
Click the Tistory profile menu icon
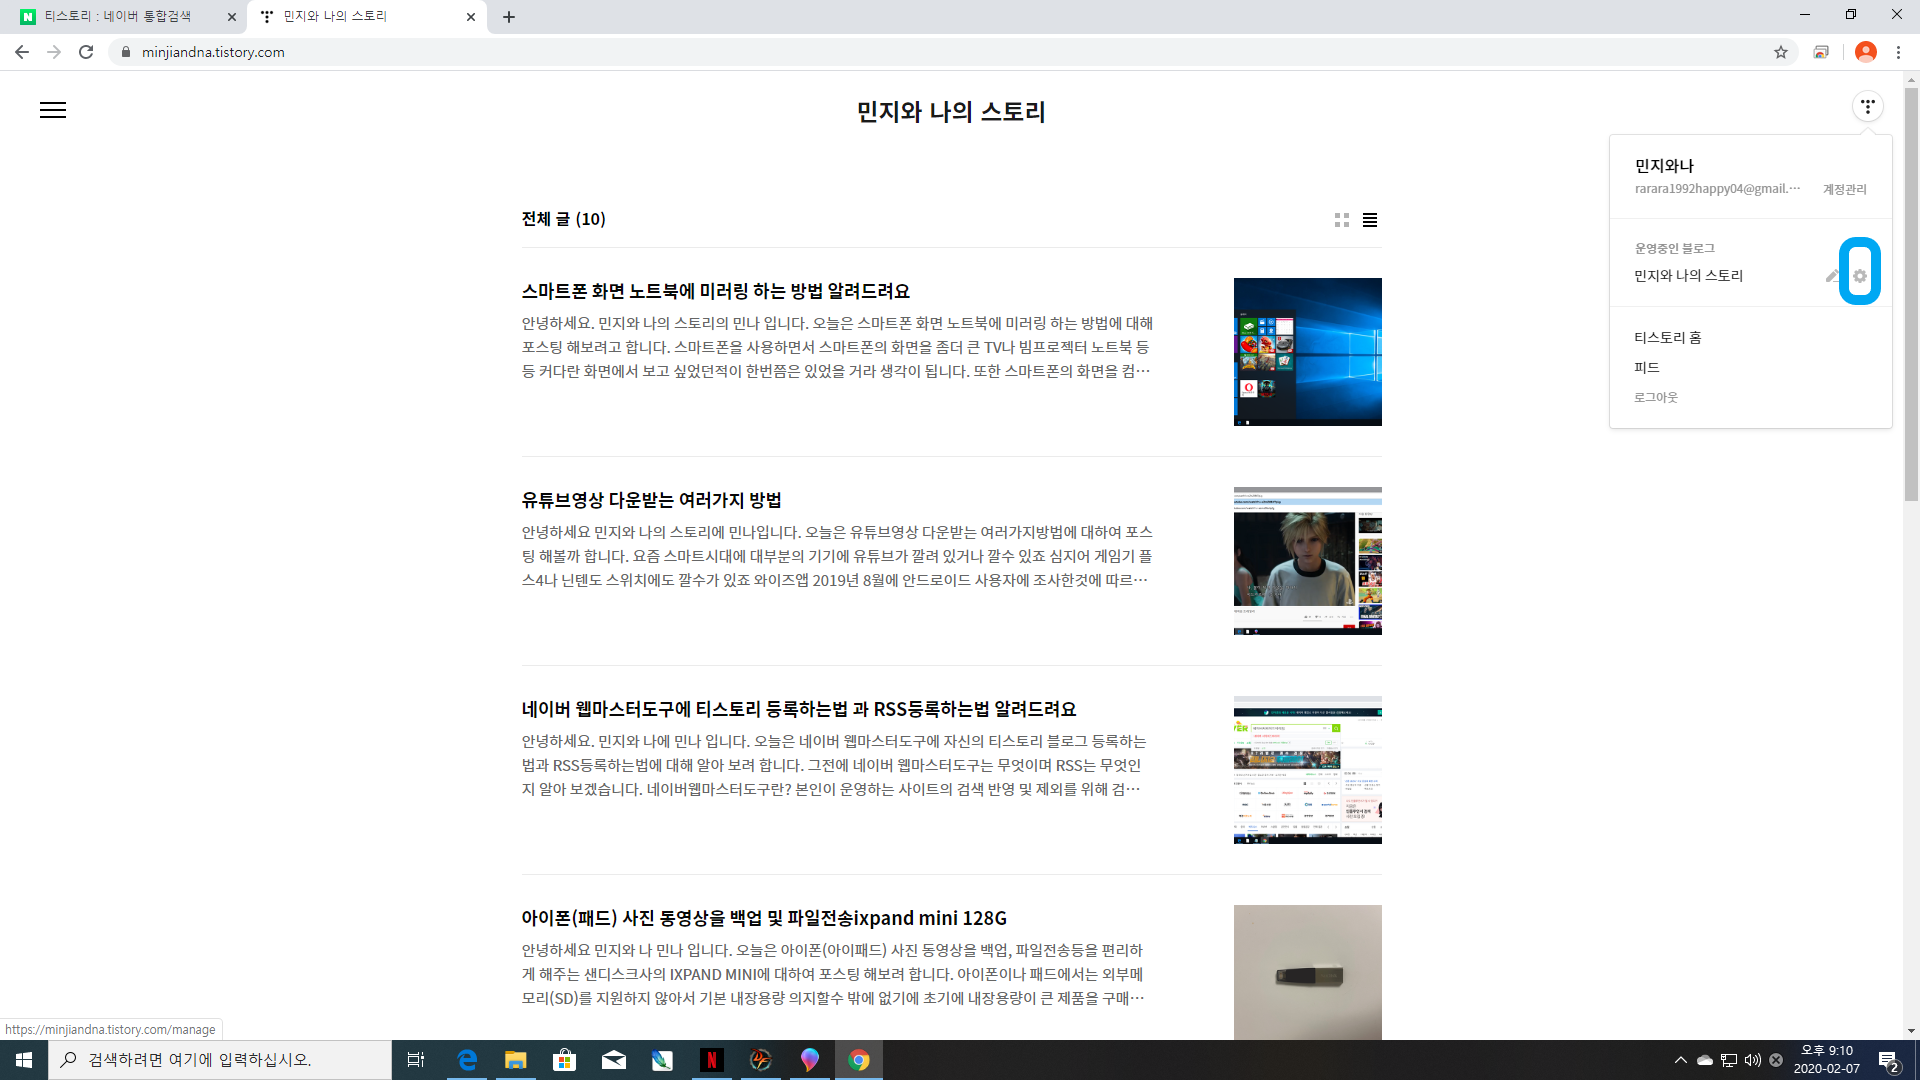pos(1867,106)
